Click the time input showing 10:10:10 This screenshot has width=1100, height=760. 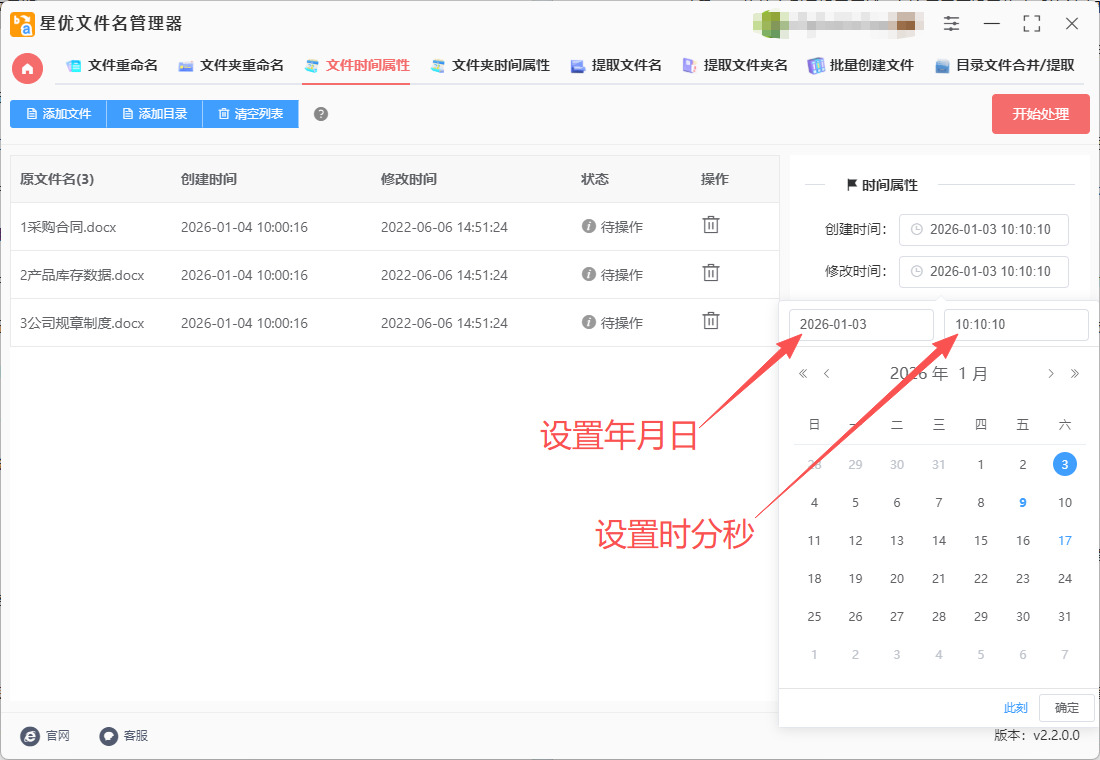pos(1015,325)
